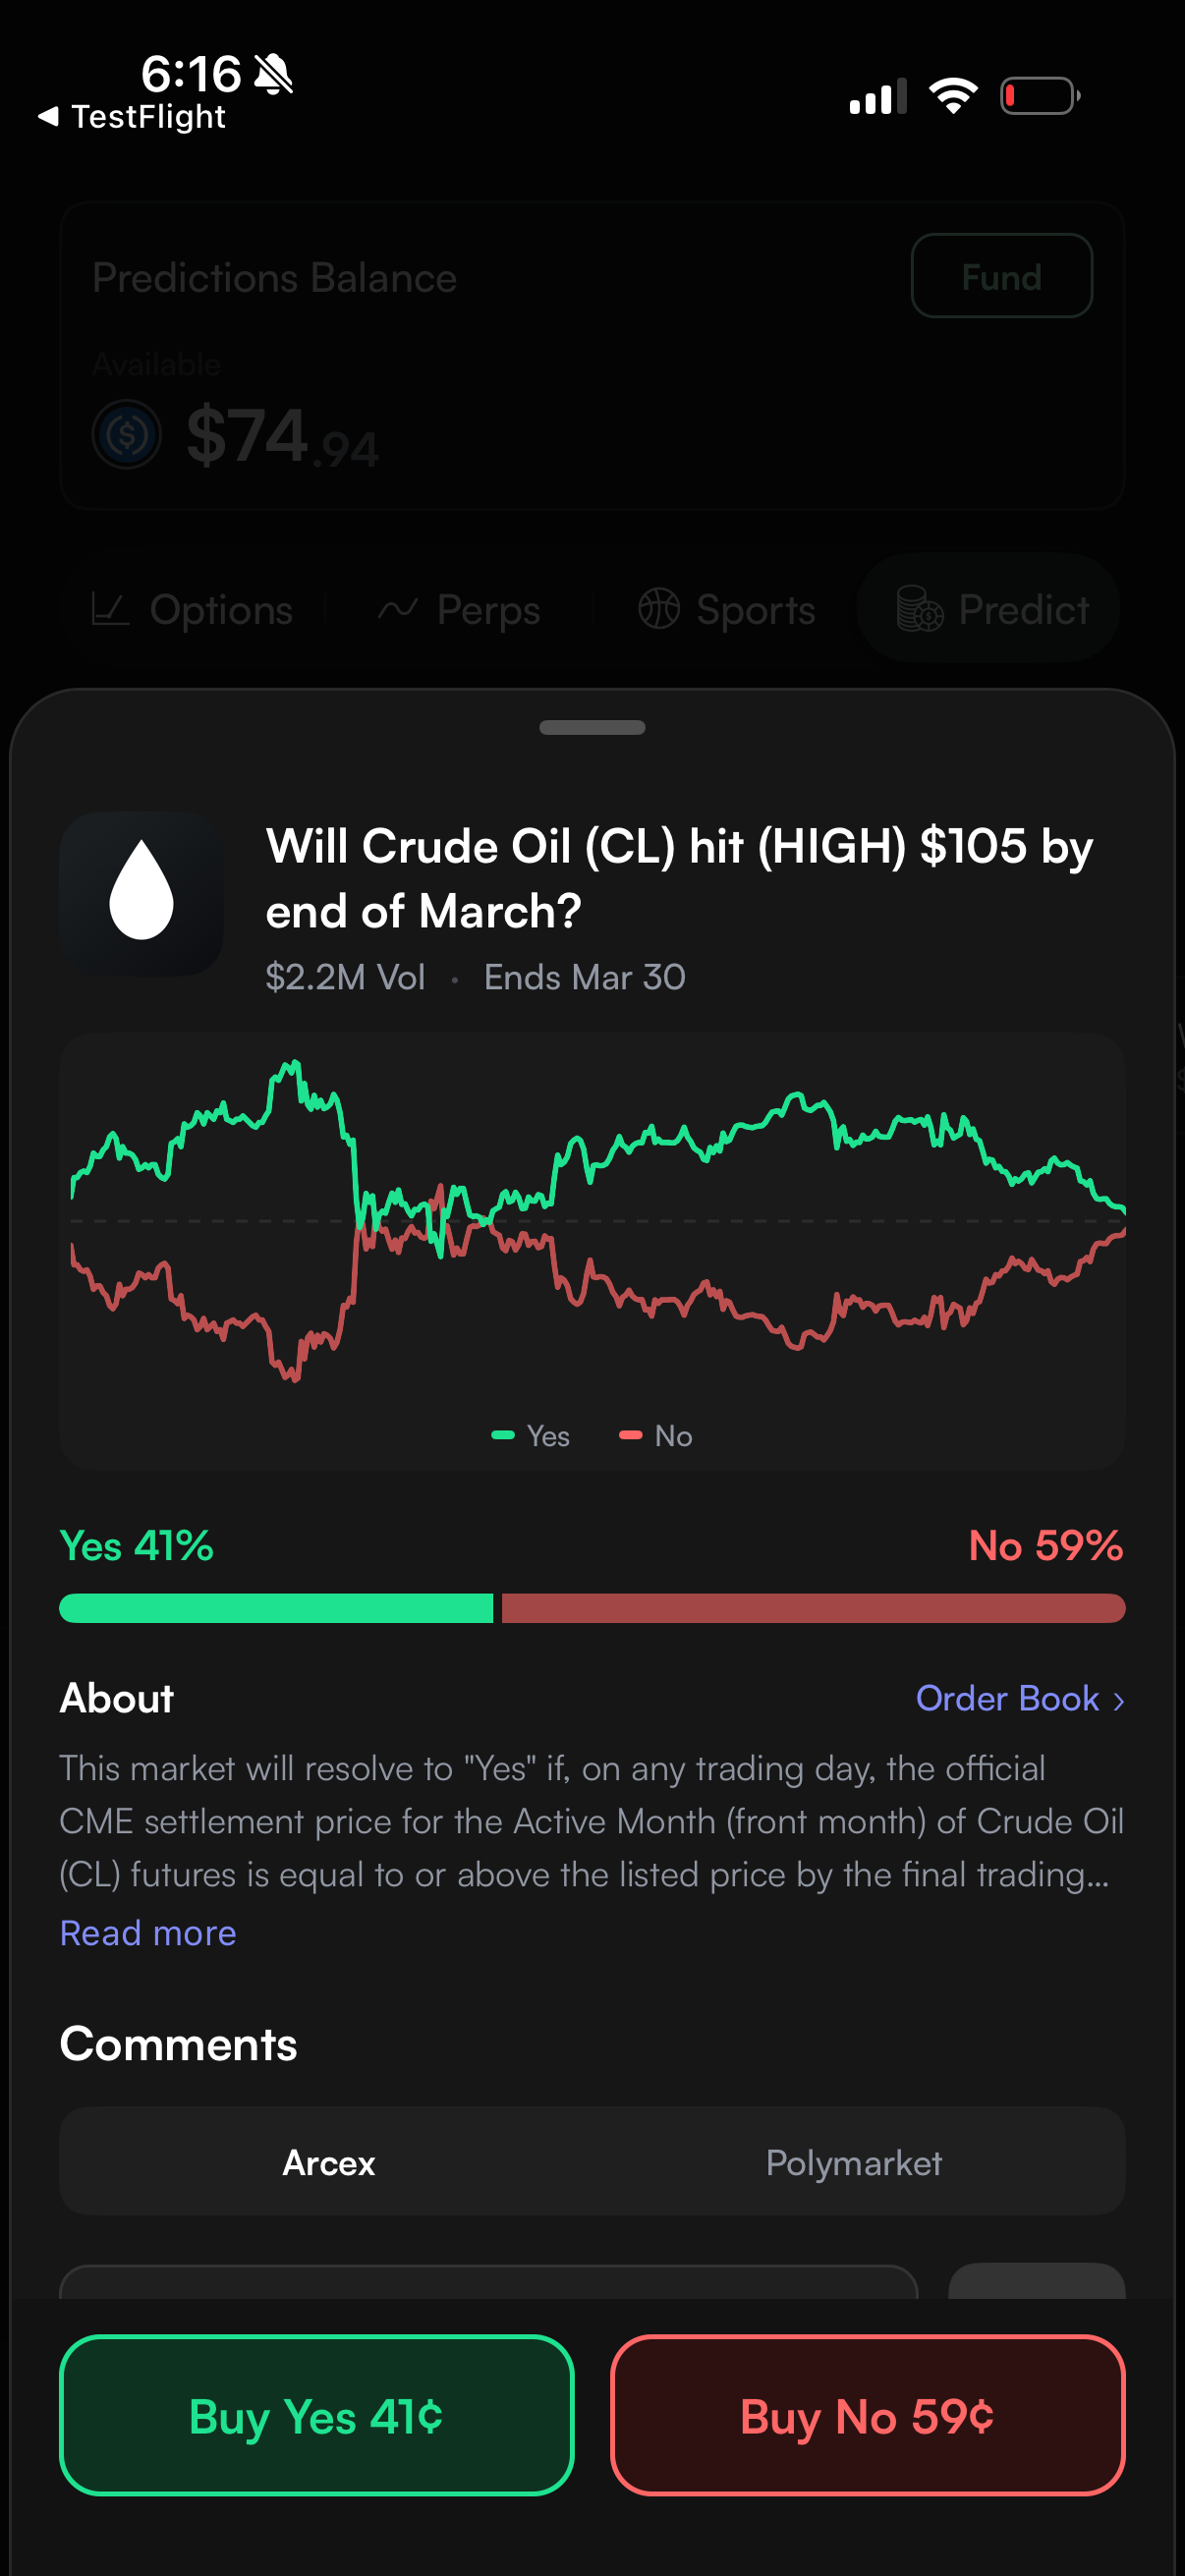This screenshot has width=1185, height=2576.
Task: Tap the Options chart icon
Action: pyautogui.click(x=110, y=609)
